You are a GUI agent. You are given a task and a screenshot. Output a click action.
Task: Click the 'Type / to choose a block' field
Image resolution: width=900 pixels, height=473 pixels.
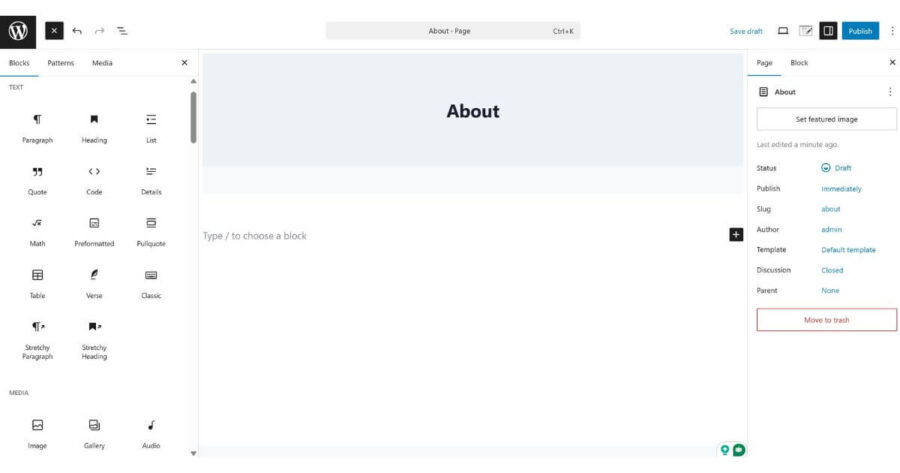click(x=254, y=236)
